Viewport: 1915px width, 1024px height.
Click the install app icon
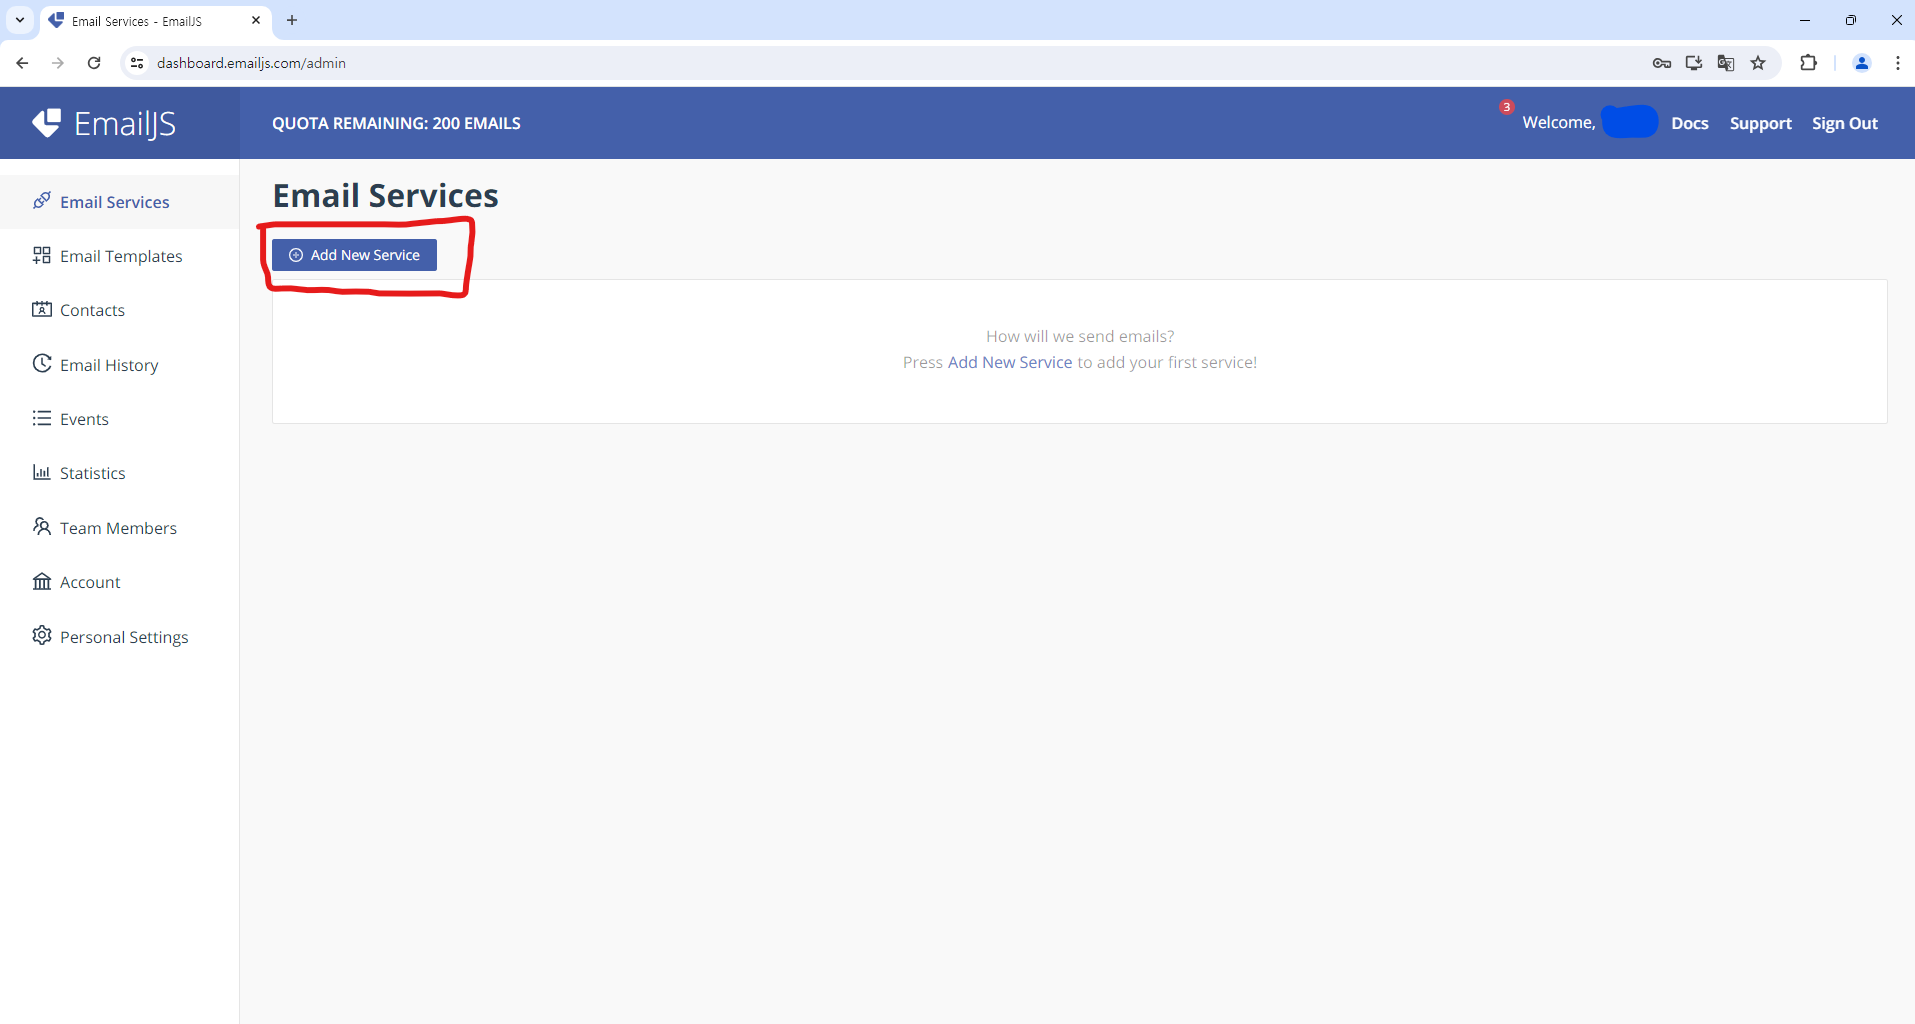(1694, 63)
